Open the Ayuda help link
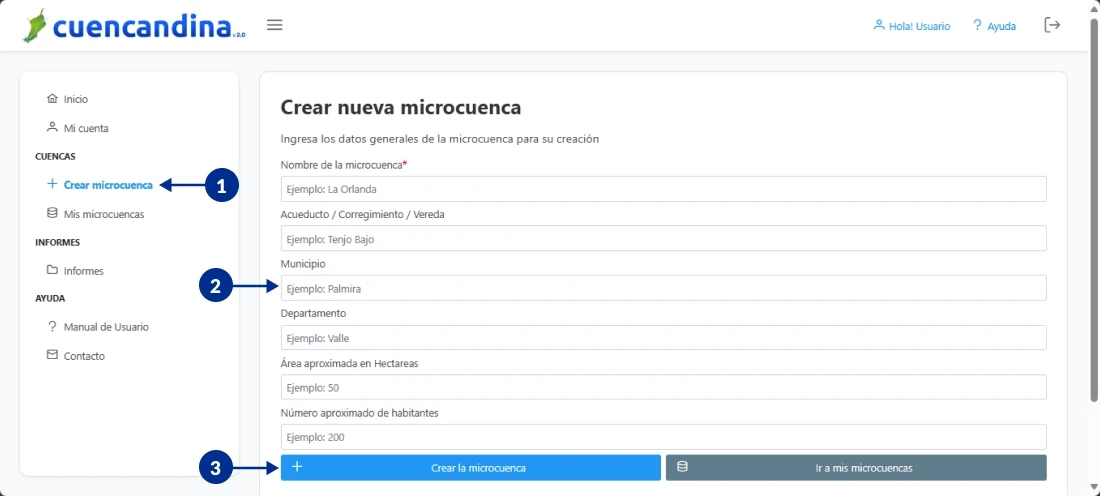The height and width of the screenshot is (496, 1100). 994,26
